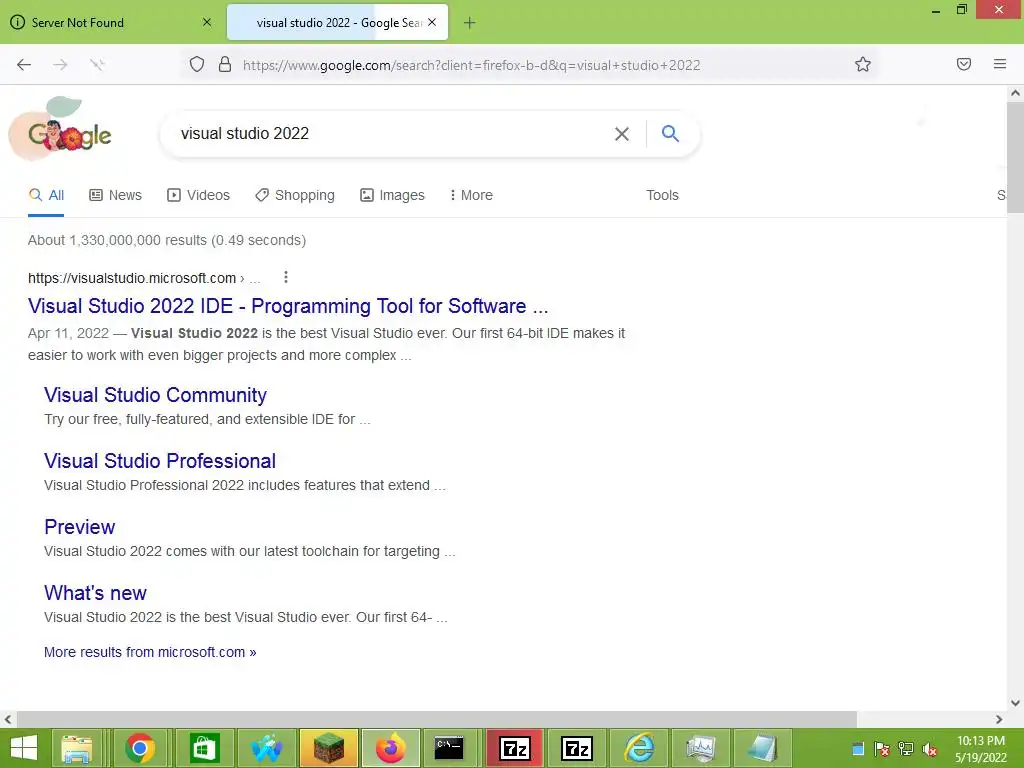Open the Command Prompt taskbar icon
The image size is (1024, 768).
click(449, 748)
